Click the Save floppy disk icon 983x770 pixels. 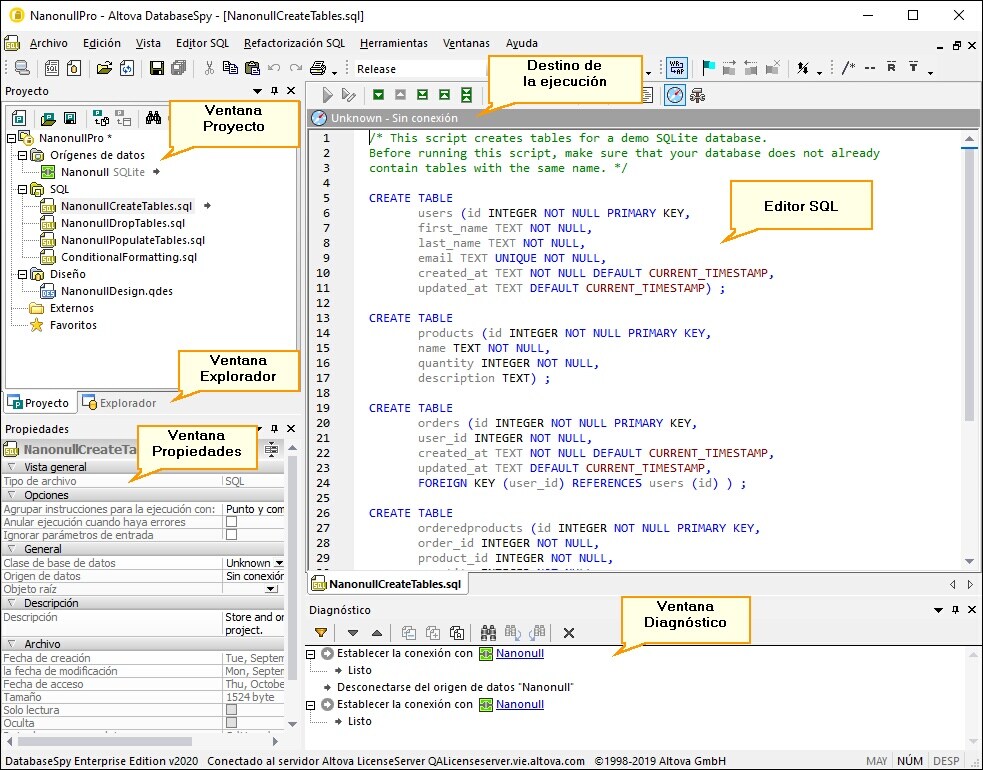[x=157, y=68]
